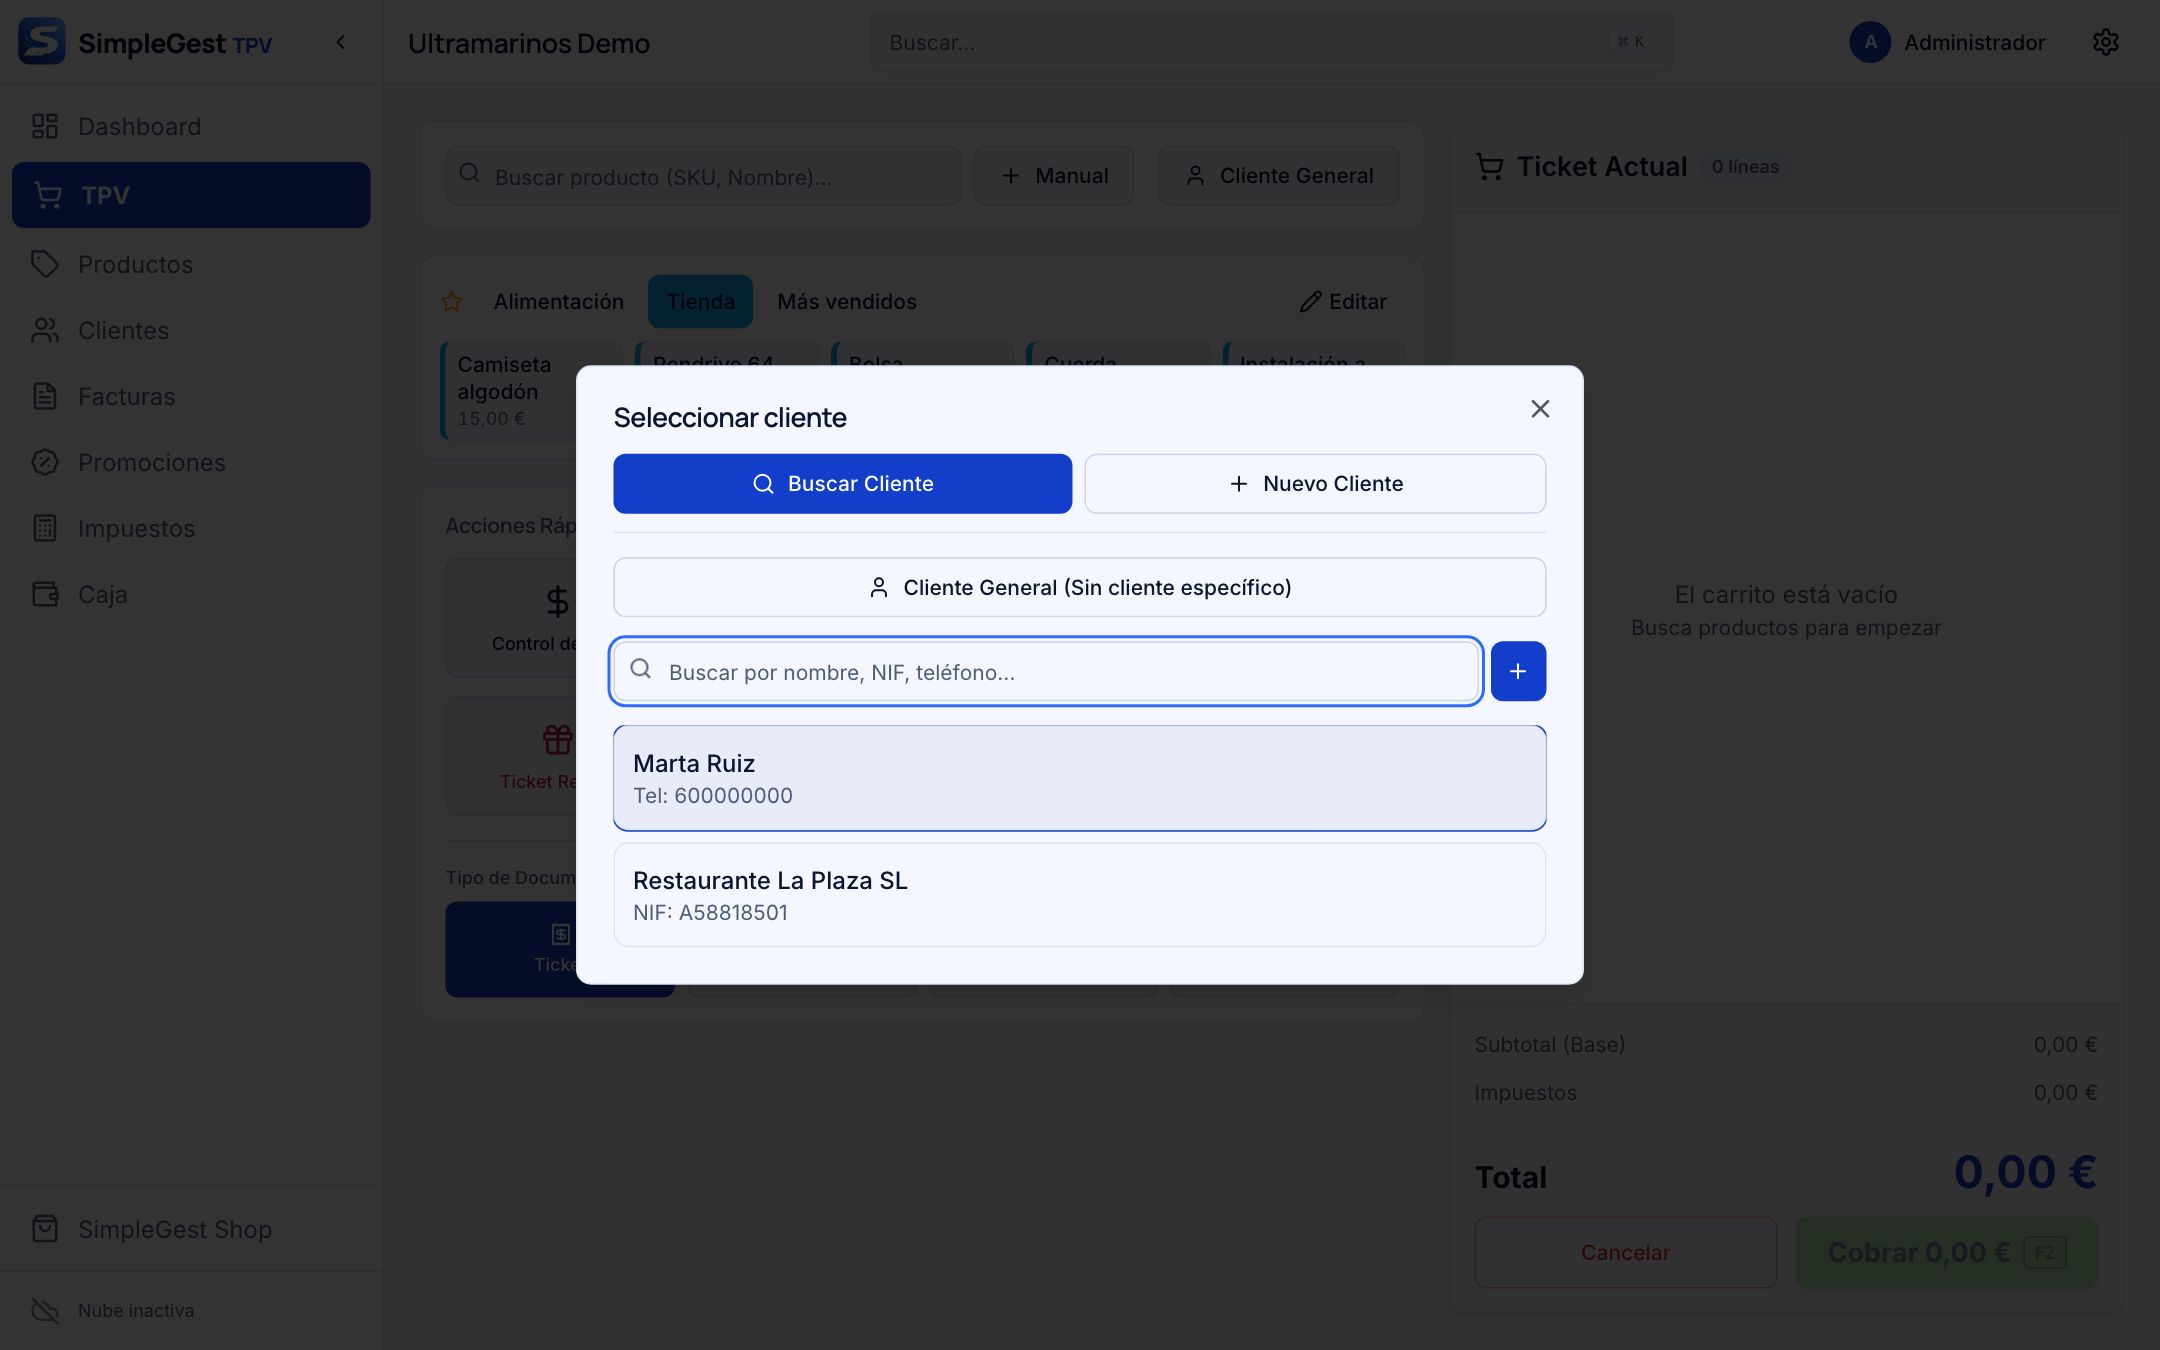Click the product search field (SKU, Nombre)
The height and width of the screenshot is (1350, 2160).
coord(703,176)
